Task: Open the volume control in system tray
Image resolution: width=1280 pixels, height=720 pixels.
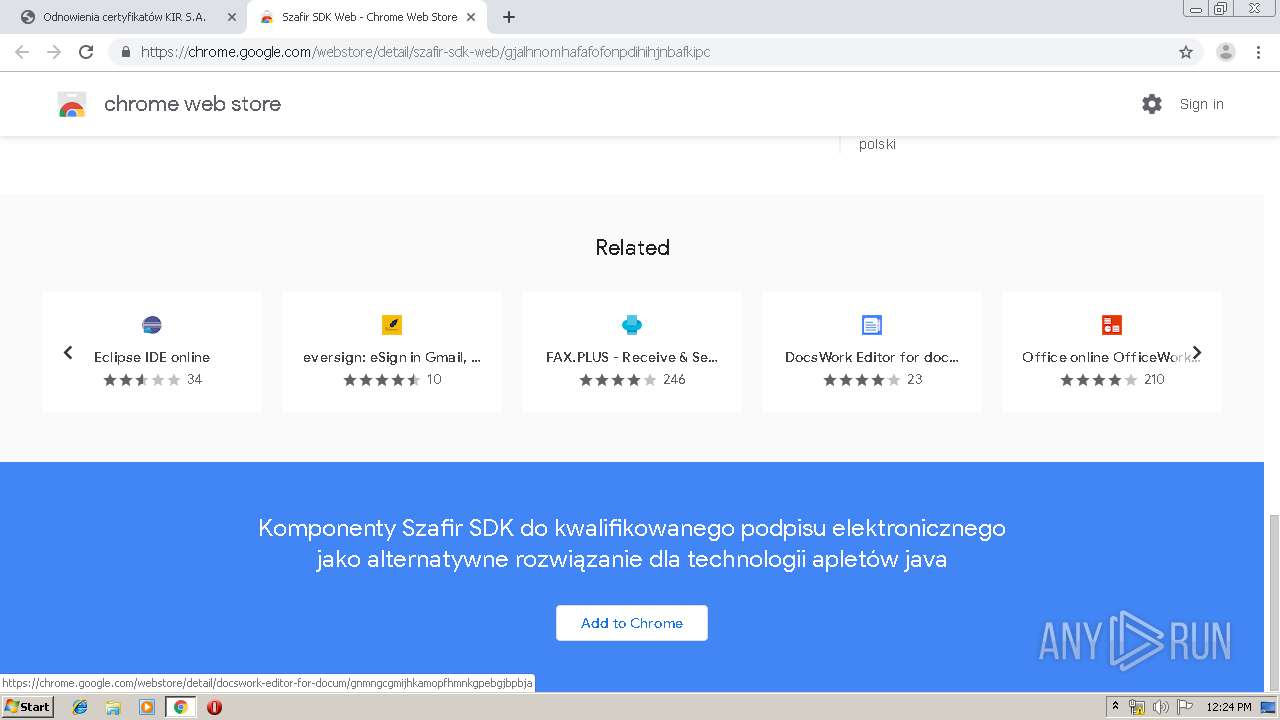Action: 1161,707
